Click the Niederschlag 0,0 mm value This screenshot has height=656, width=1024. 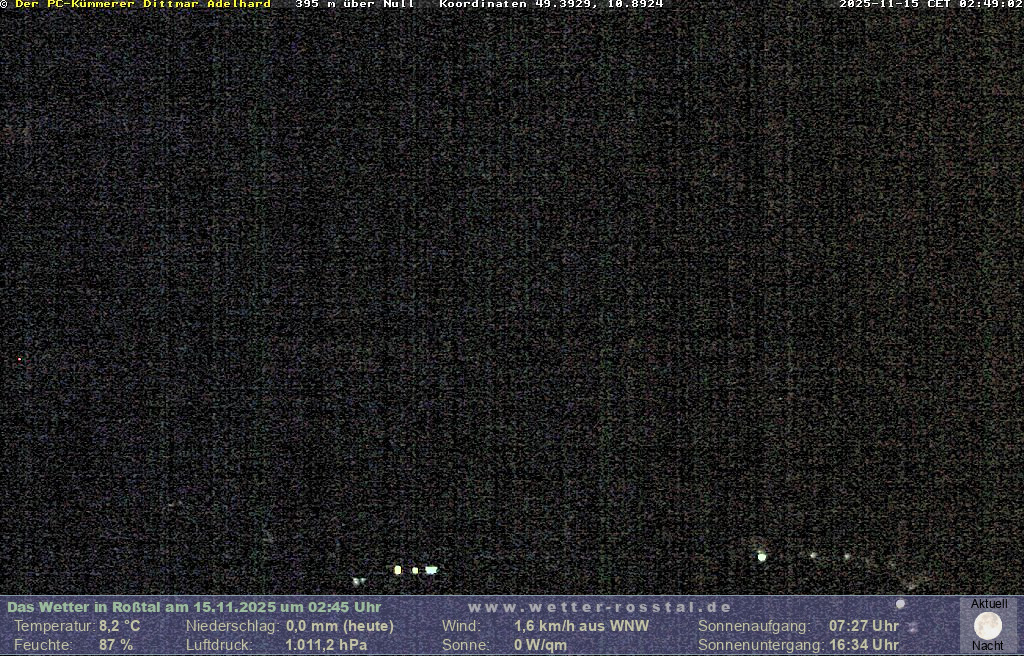click(340, 626)
